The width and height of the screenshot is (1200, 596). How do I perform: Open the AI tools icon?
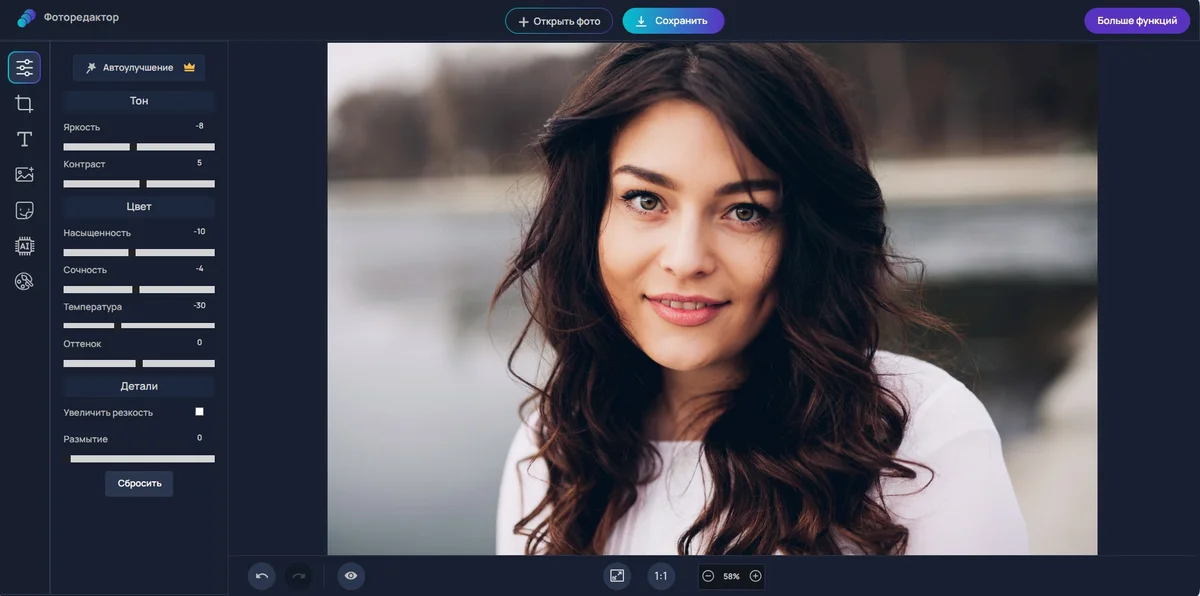24,246
